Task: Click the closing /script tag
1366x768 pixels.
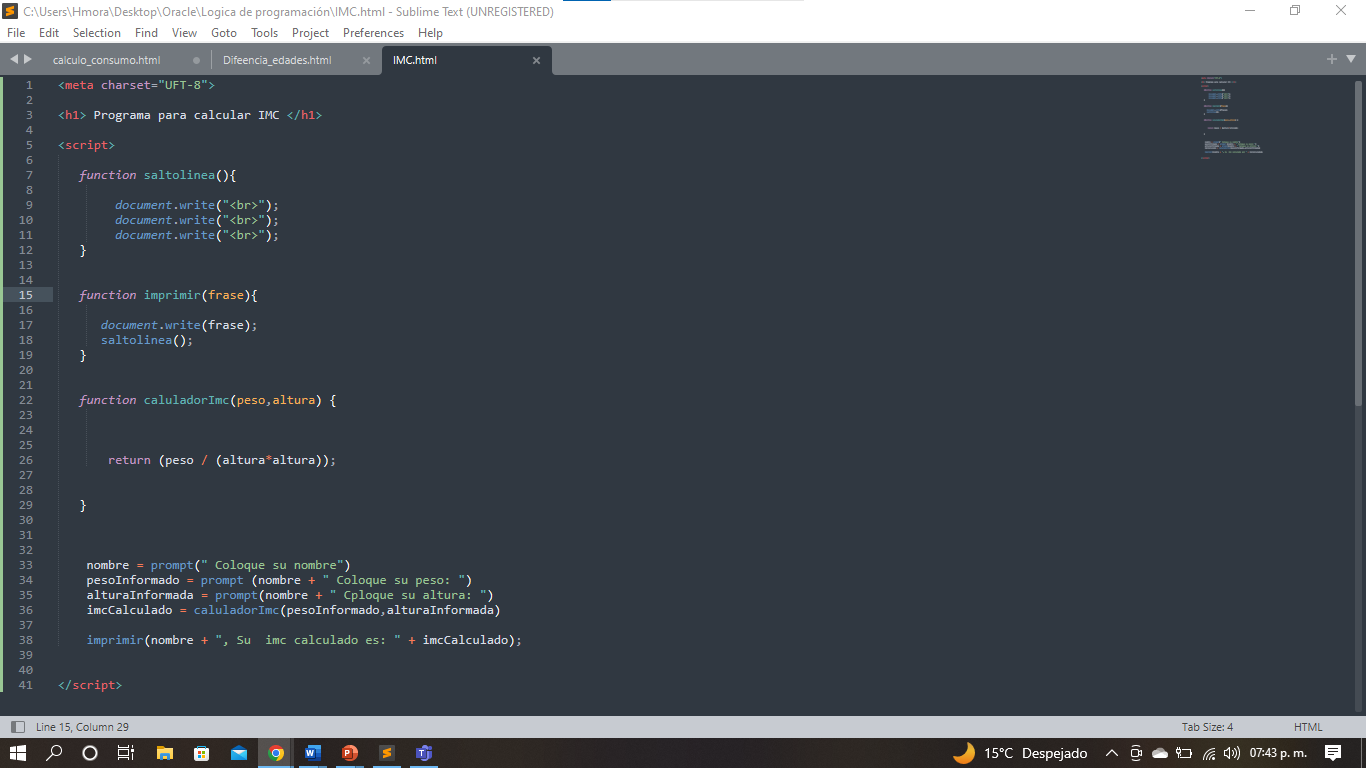Action: pos(90,685)
